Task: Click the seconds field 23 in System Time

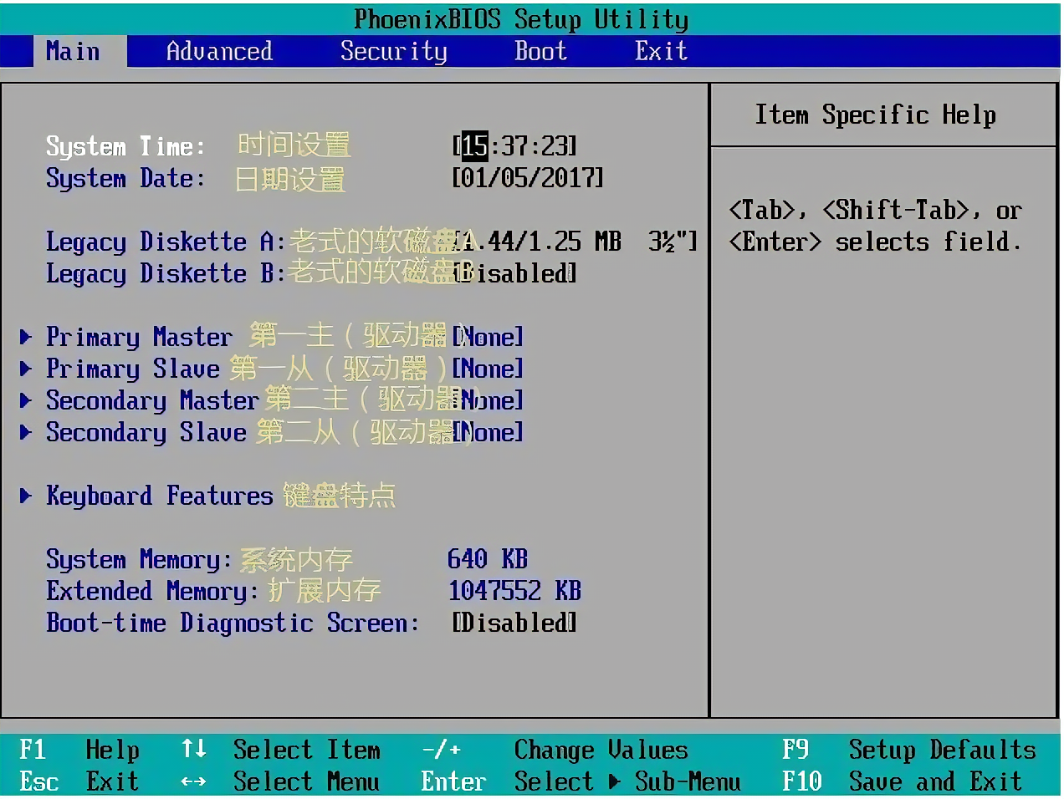Action: (x=554, y=146)
